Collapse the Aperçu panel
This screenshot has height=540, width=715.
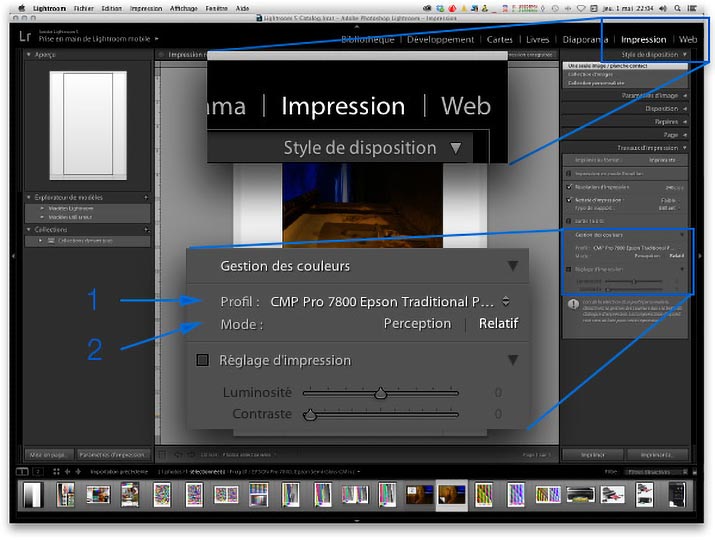click(29, 54)
